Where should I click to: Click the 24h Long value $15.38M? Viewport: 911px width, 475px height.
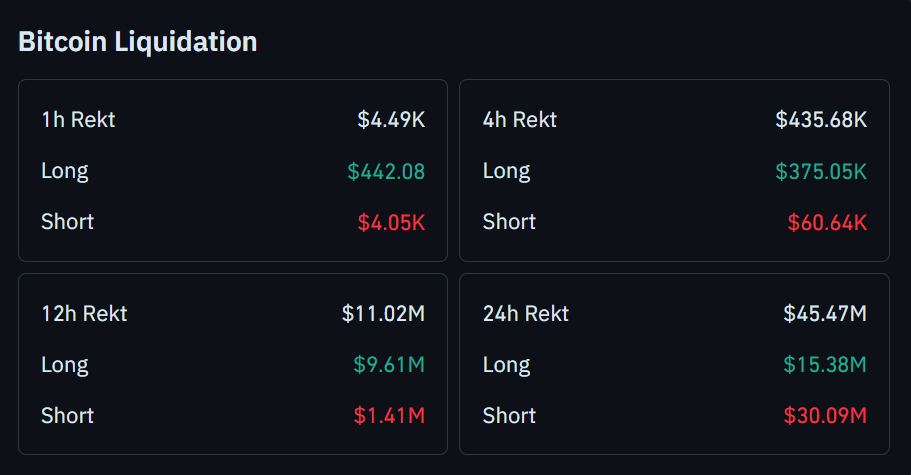pos(825,365)
